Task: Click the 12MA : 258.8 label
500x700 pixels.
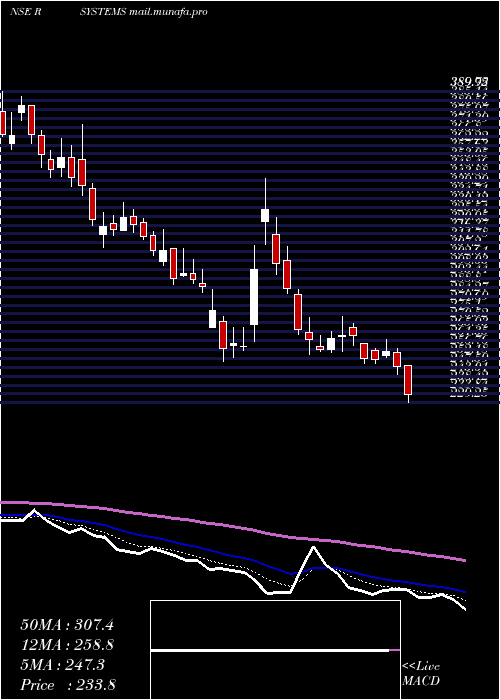Action: (67, 645)
